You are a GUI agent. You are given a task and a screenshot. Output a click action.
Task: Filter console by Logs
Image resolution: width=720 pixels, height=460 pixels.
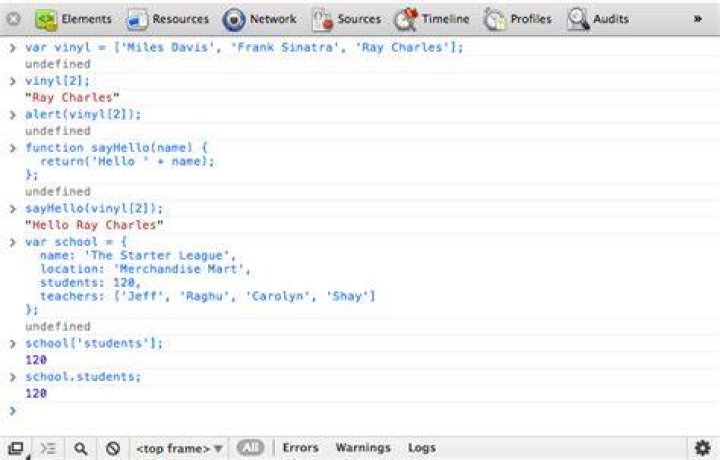[422, 448]
